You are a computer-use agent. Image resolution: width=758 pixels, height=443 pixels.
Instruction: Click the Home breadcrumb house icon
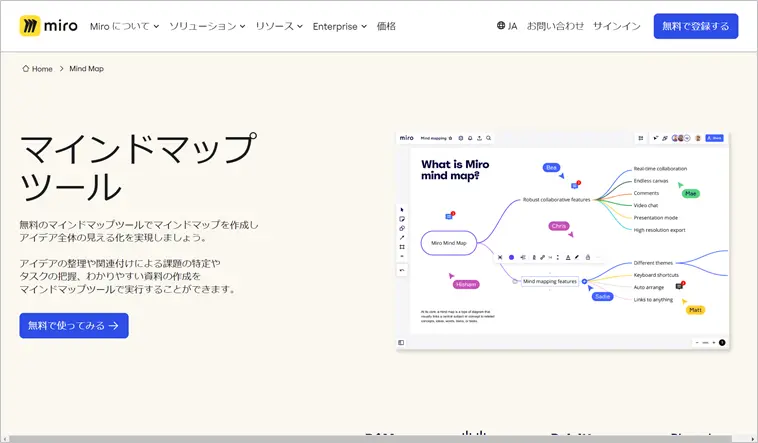26,69
